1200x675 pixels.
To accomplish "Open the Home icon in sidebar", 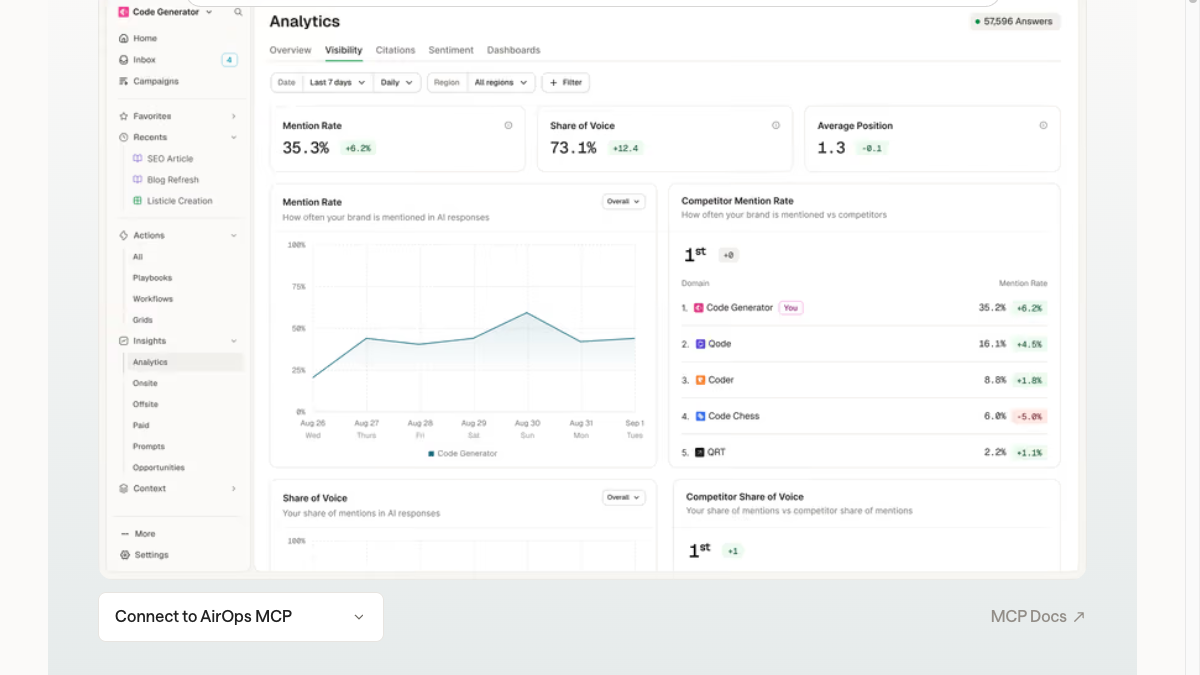I will point(123,38).
